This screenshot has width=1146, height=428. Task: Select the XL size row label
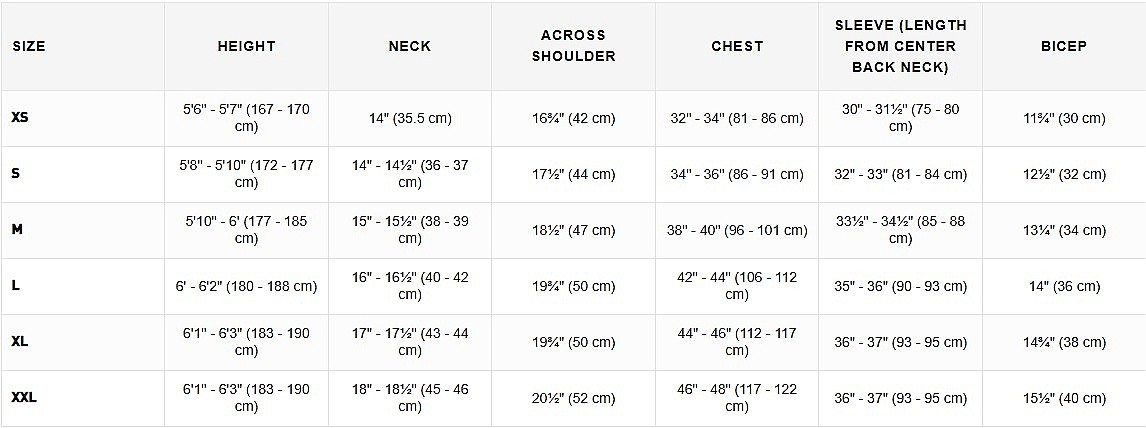[x=20, y=341]
